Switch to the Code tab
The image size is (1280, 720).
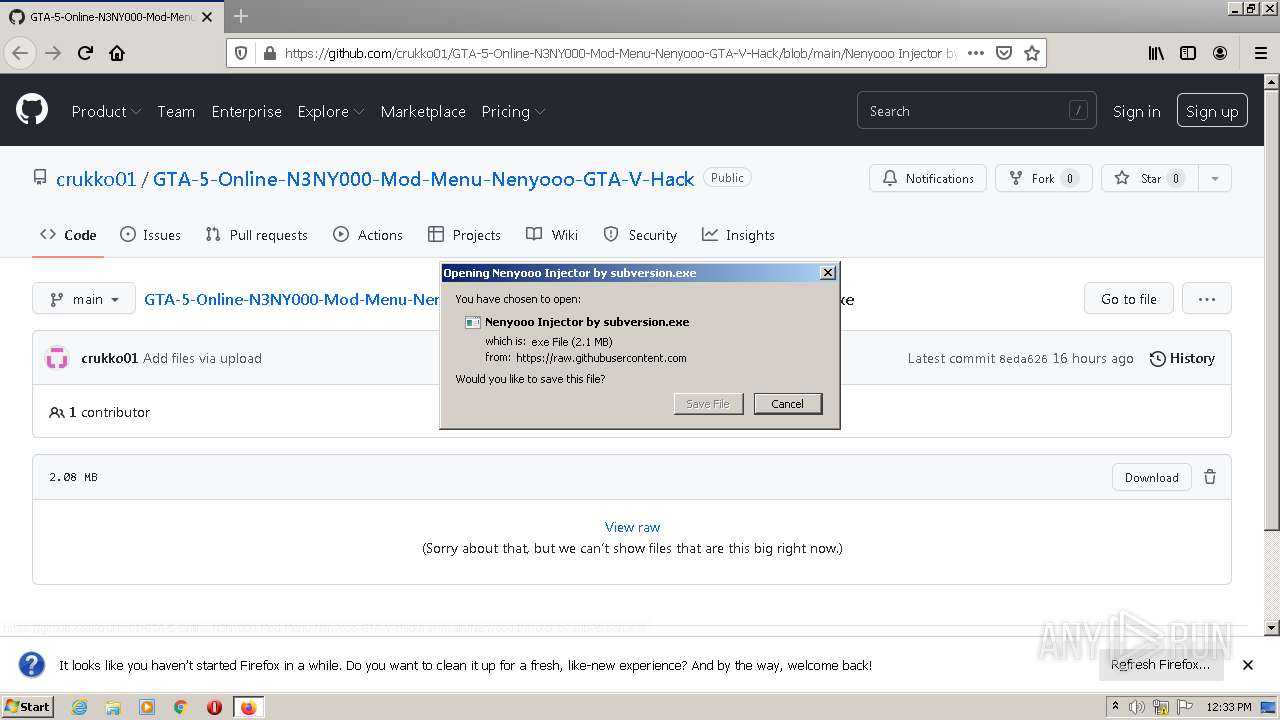click(68, 235)
